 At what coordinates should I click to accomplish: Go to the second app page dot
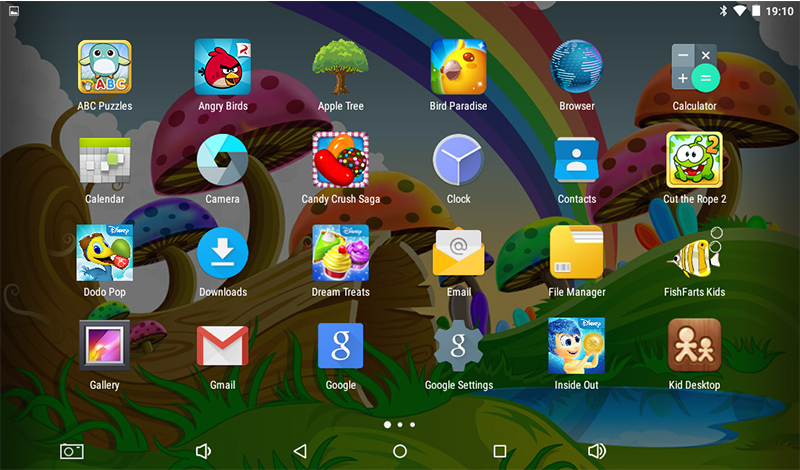(x=400, y=425)
